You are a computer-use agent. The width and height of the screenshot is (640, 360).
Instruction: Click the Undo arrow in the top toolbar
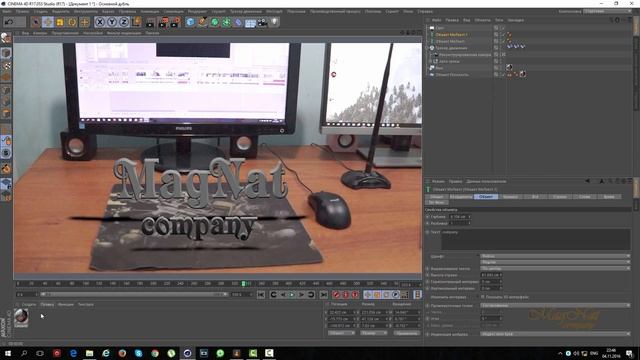tap(9, 22)
